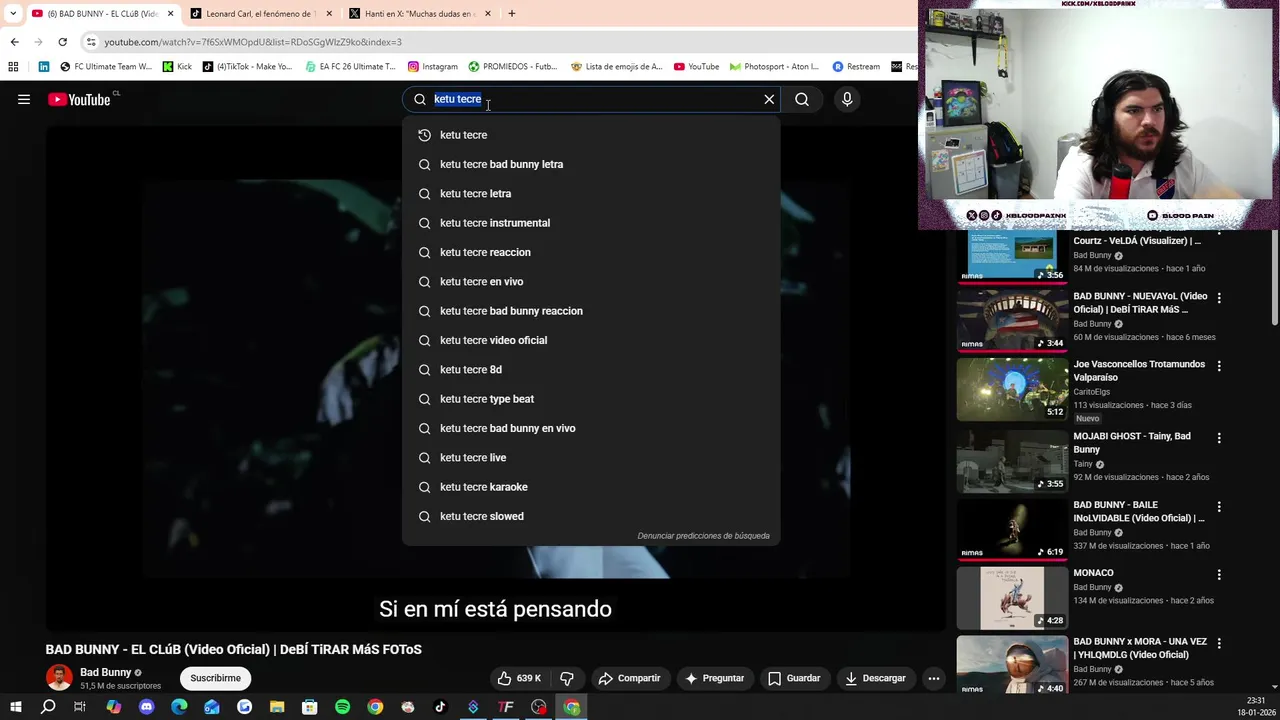
Task: Select suggestion 'ketu tecre letra'
Action: click(x=591, y=193)
